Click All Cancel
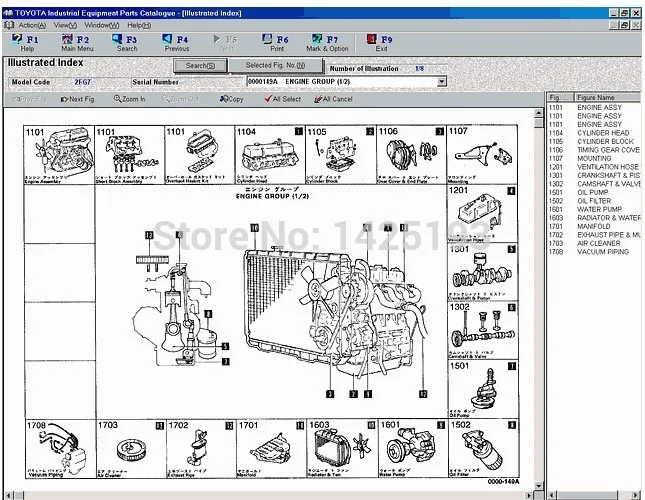This screenshot has width=645, height=500. pos(333,99)
